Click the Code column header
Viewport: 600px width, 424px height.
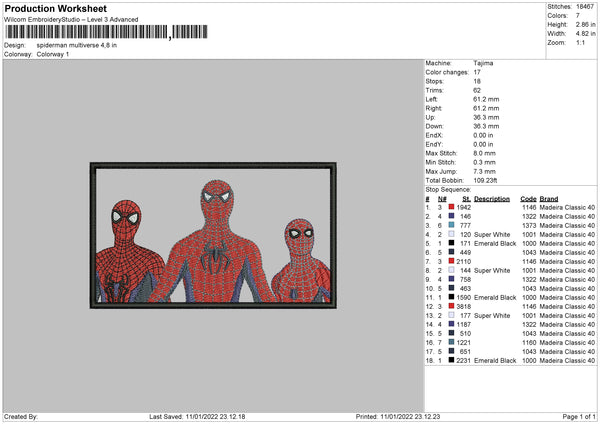pyautogui.click(x=529, y=198)
